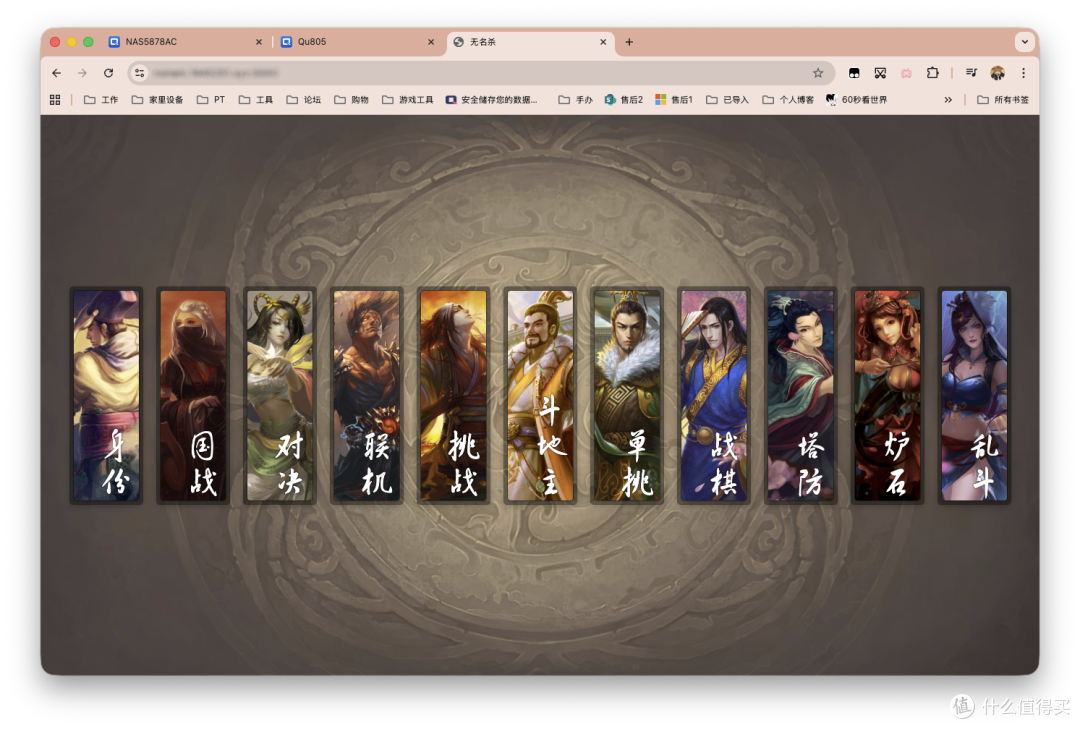Open the 游戏工具 bookmark folder
Screen dimensions: 1080x729
coord(408,100)
